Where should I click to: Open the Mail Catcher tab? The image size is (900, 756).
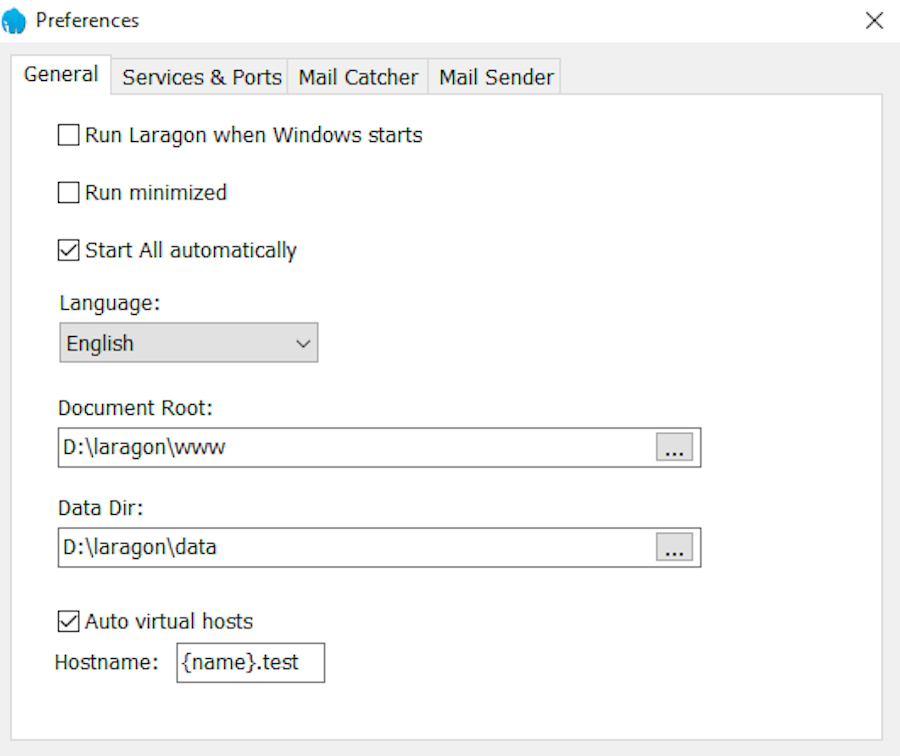(x=358, y=77)
